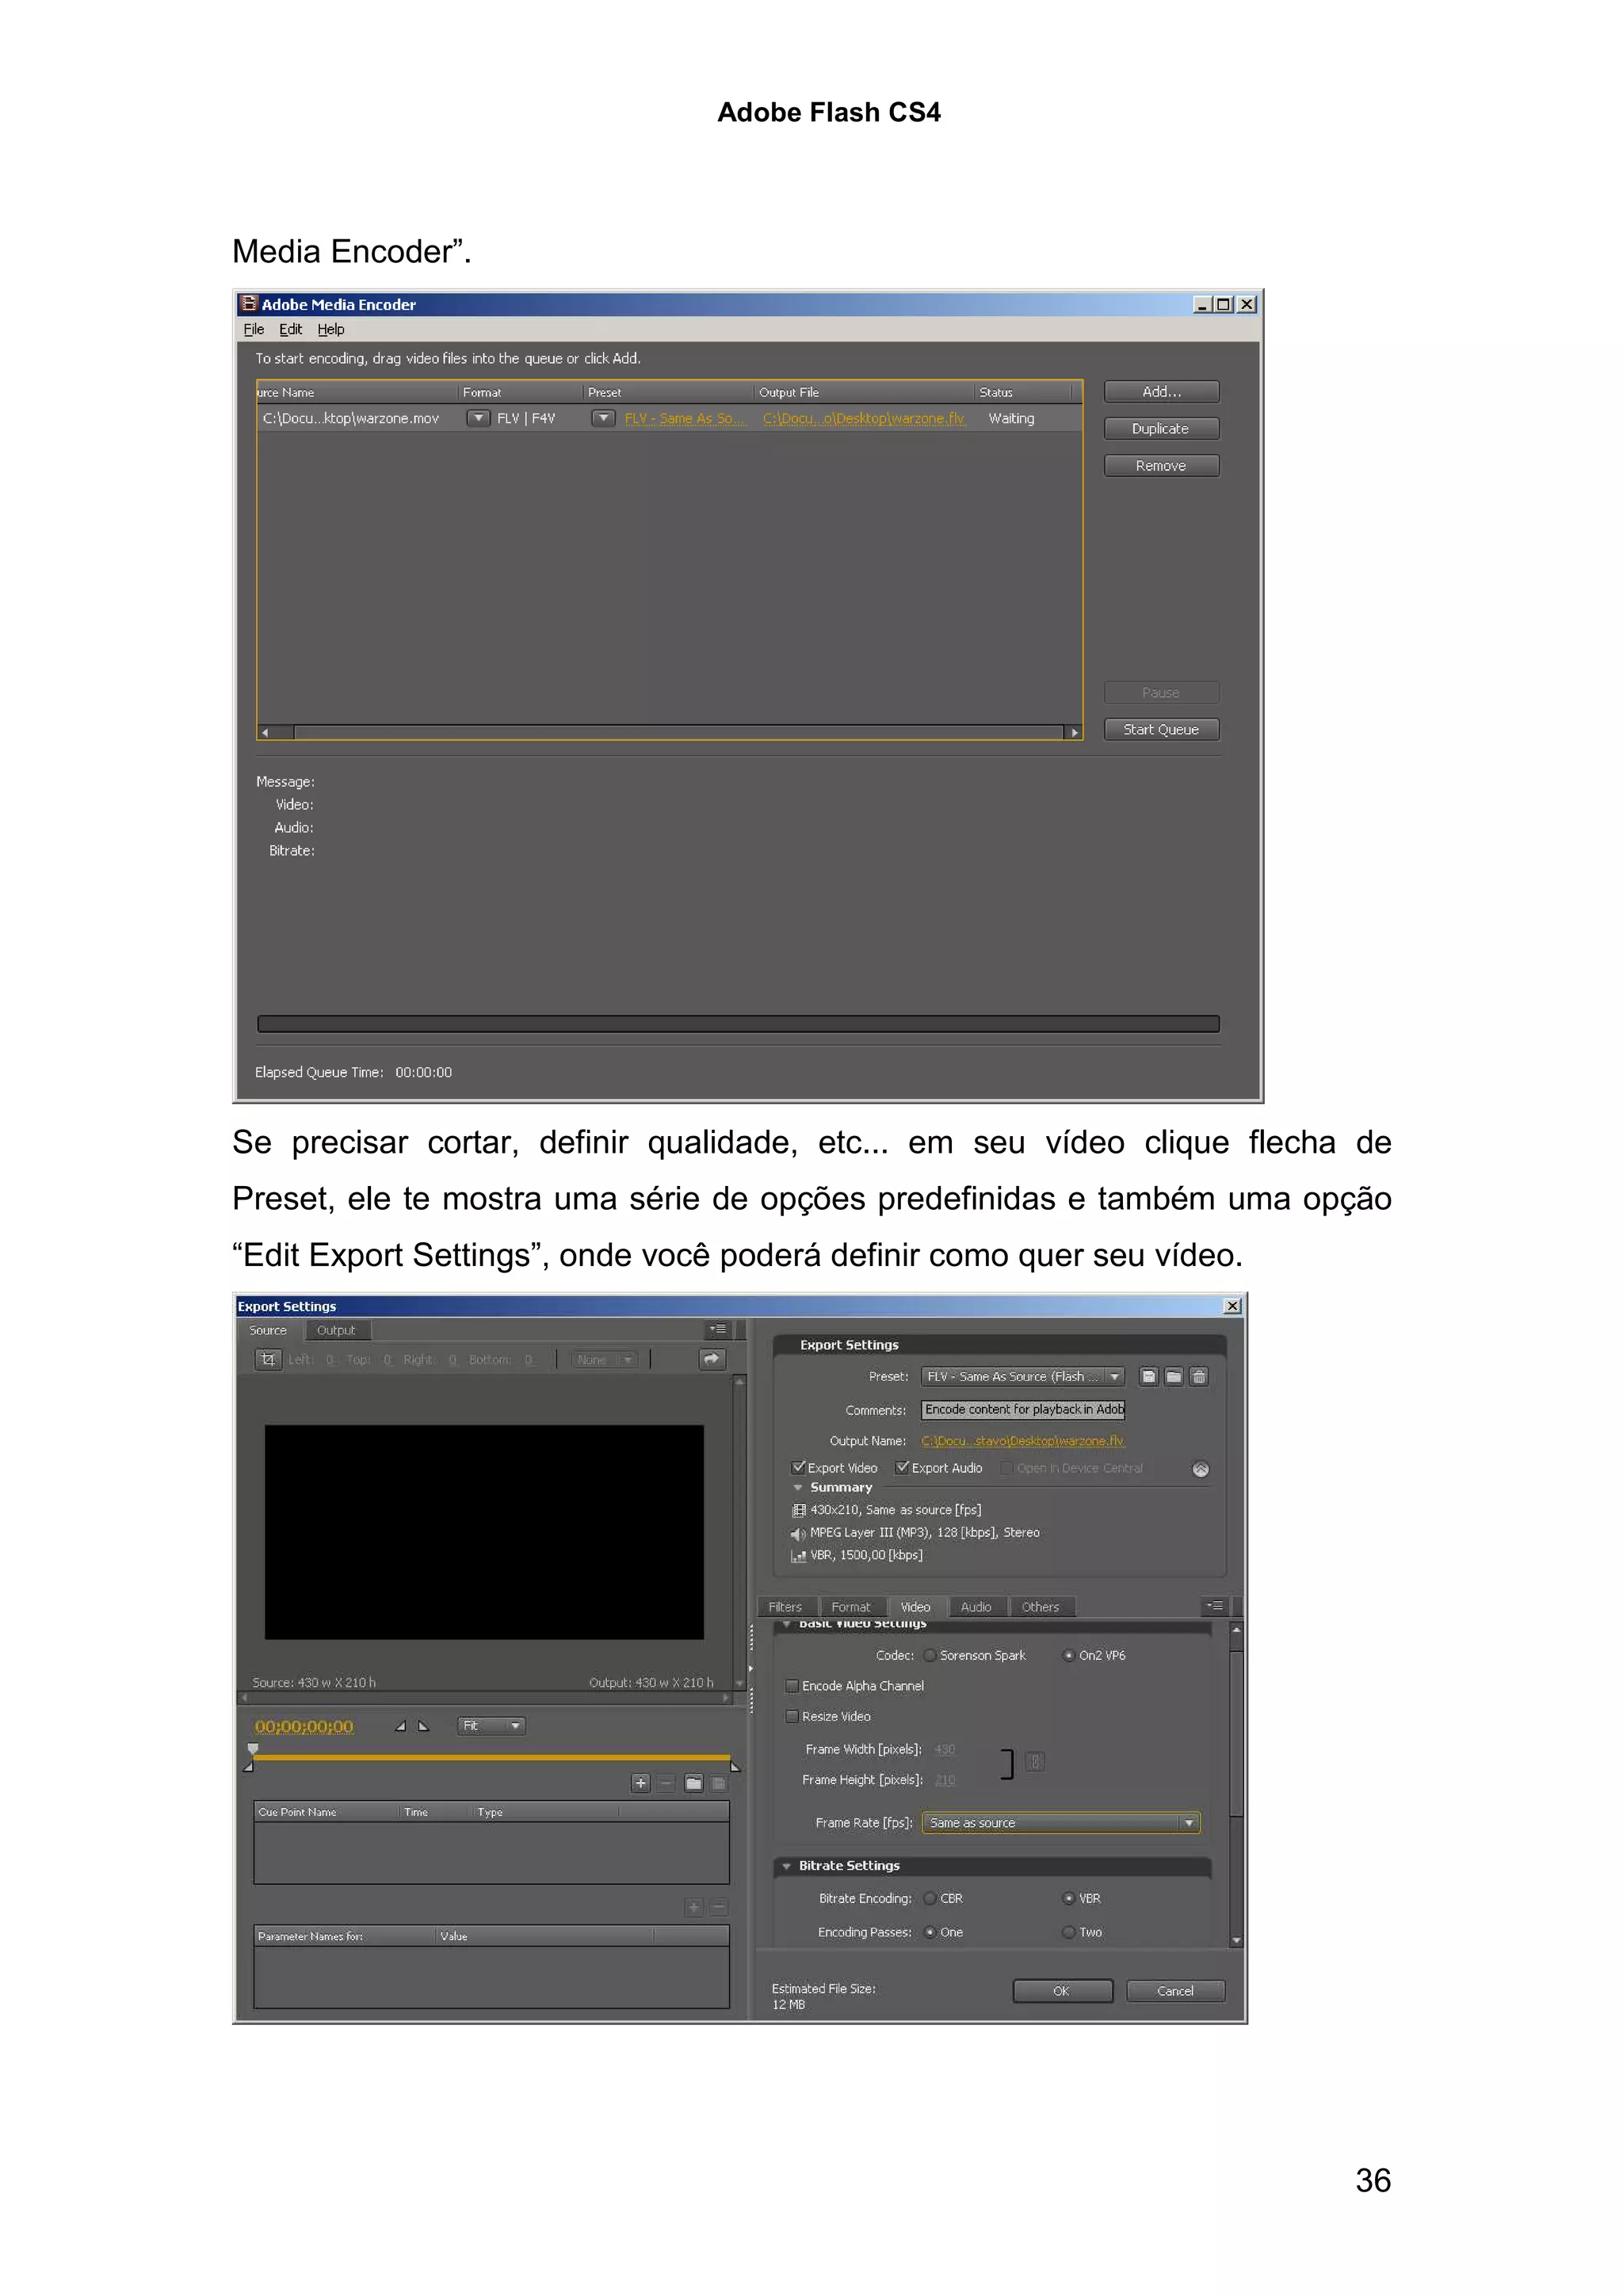
Task: Open the Edit menu
Action: [x=290, y=330]
